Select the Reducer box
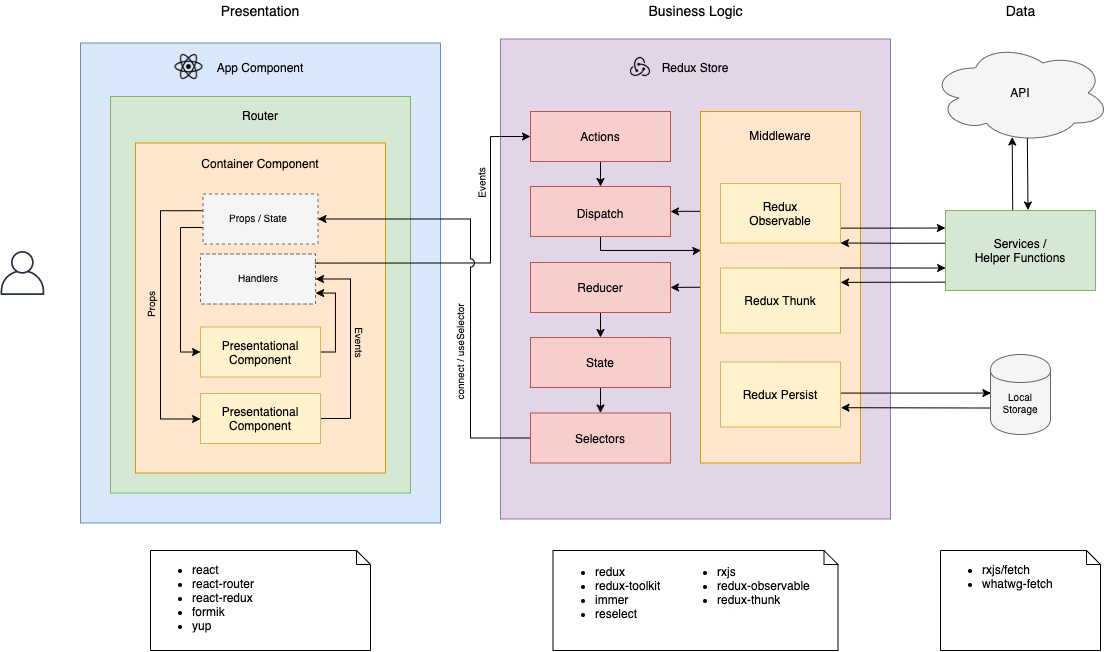 600,287
